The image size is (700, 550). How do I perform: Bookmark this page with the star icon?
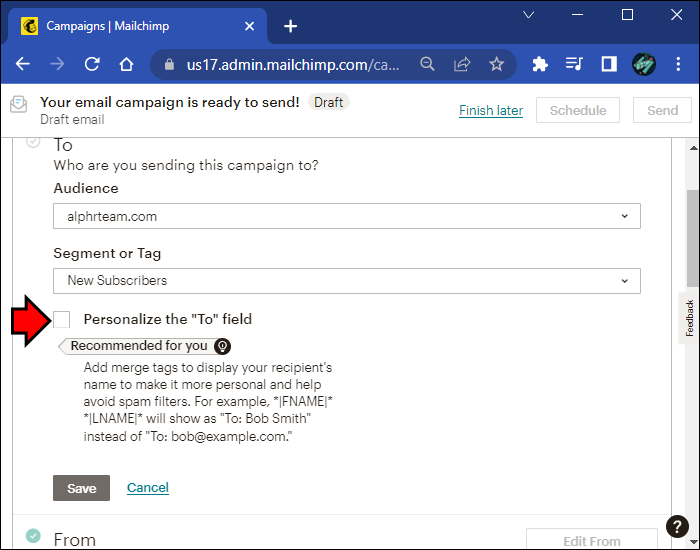496,64
